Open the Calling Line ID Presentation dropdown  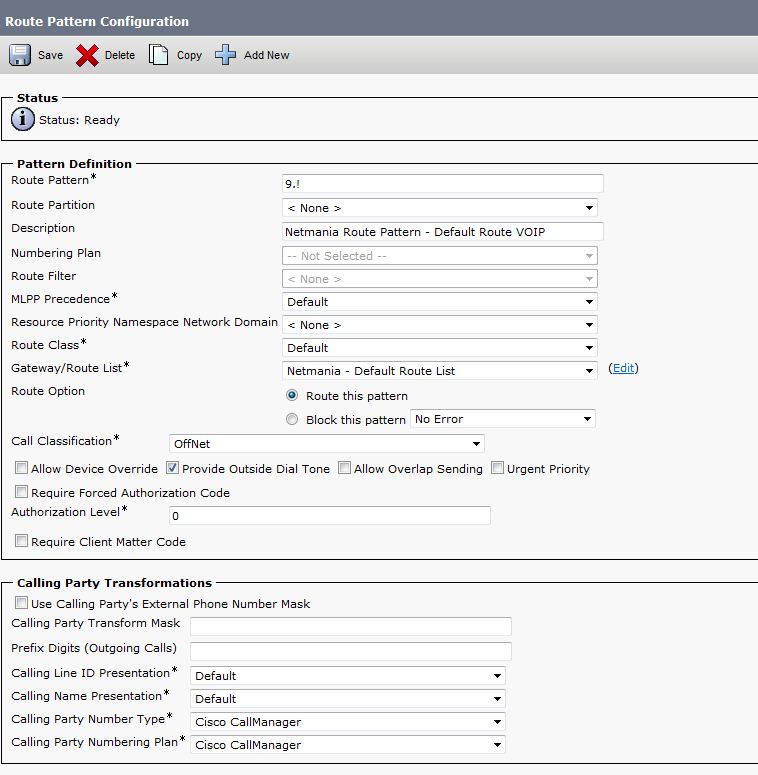[348, 676]
